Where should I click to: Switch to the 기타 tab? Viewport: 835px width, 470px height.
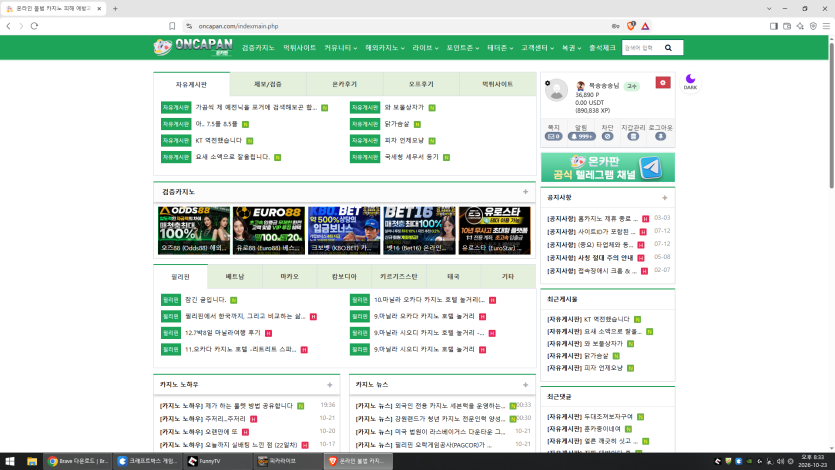click(x=507, y=277)
